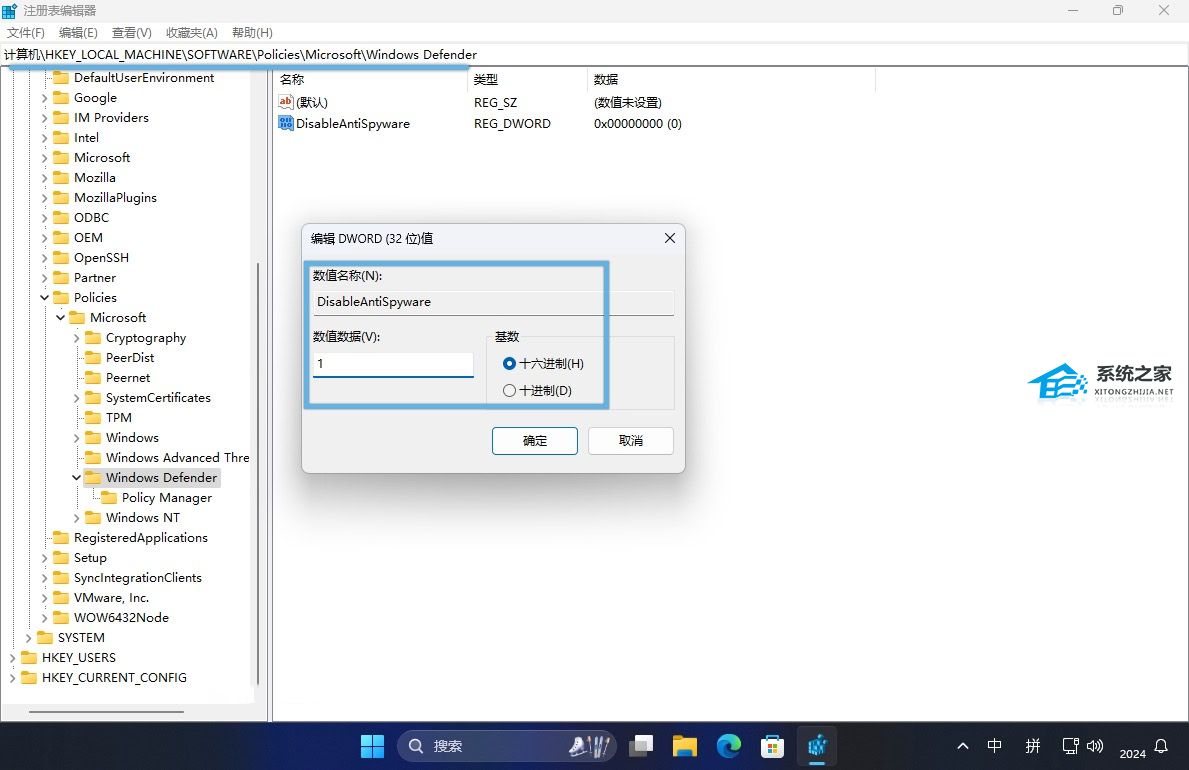Viewport: 1189px width, 770px height.
Task: Expand the SystemCertificates key
Action: (76, 398)
